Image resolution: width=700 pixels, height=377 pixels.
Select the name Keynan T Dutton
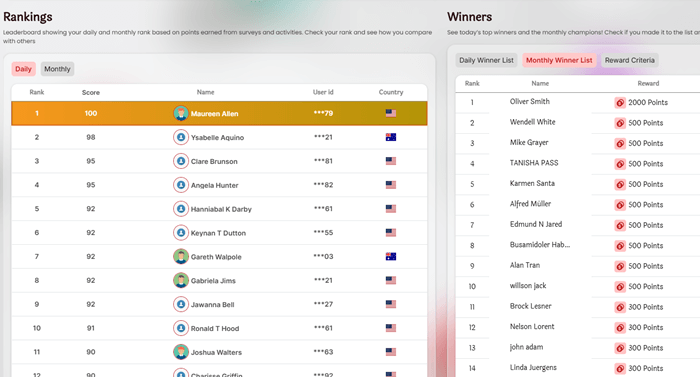pos(218,233)
